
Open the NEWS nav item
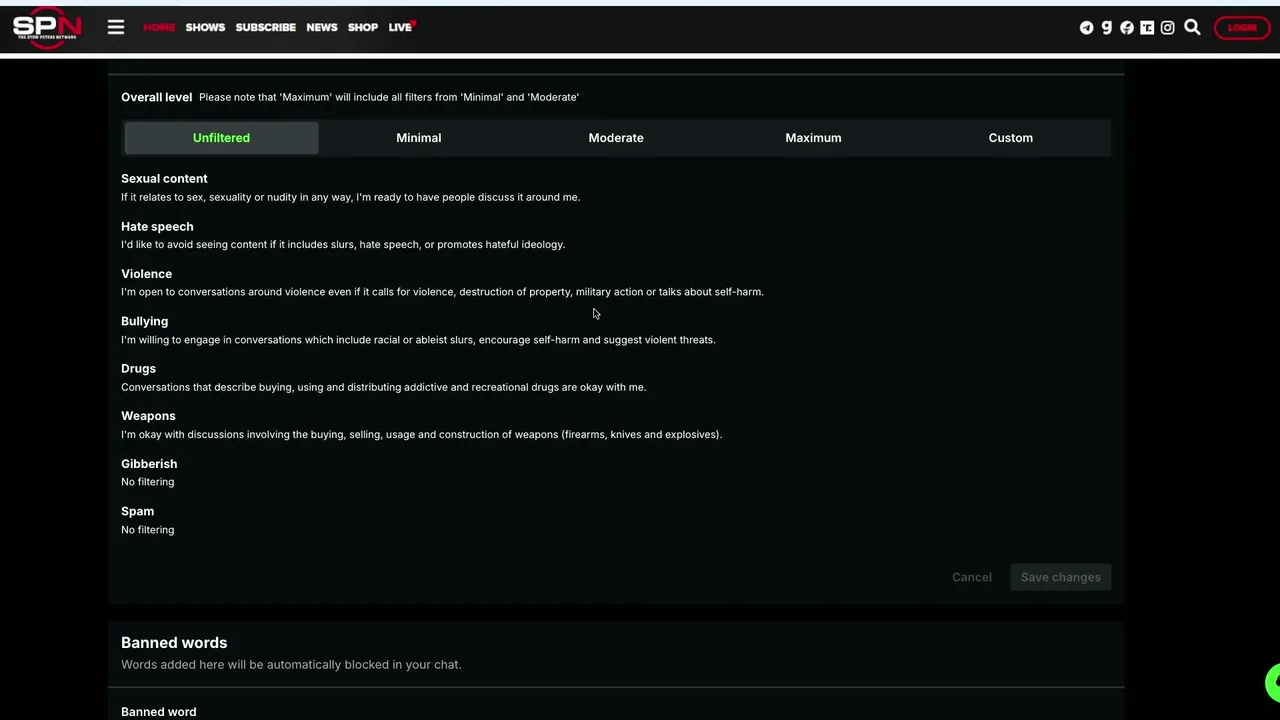point(322,27)
